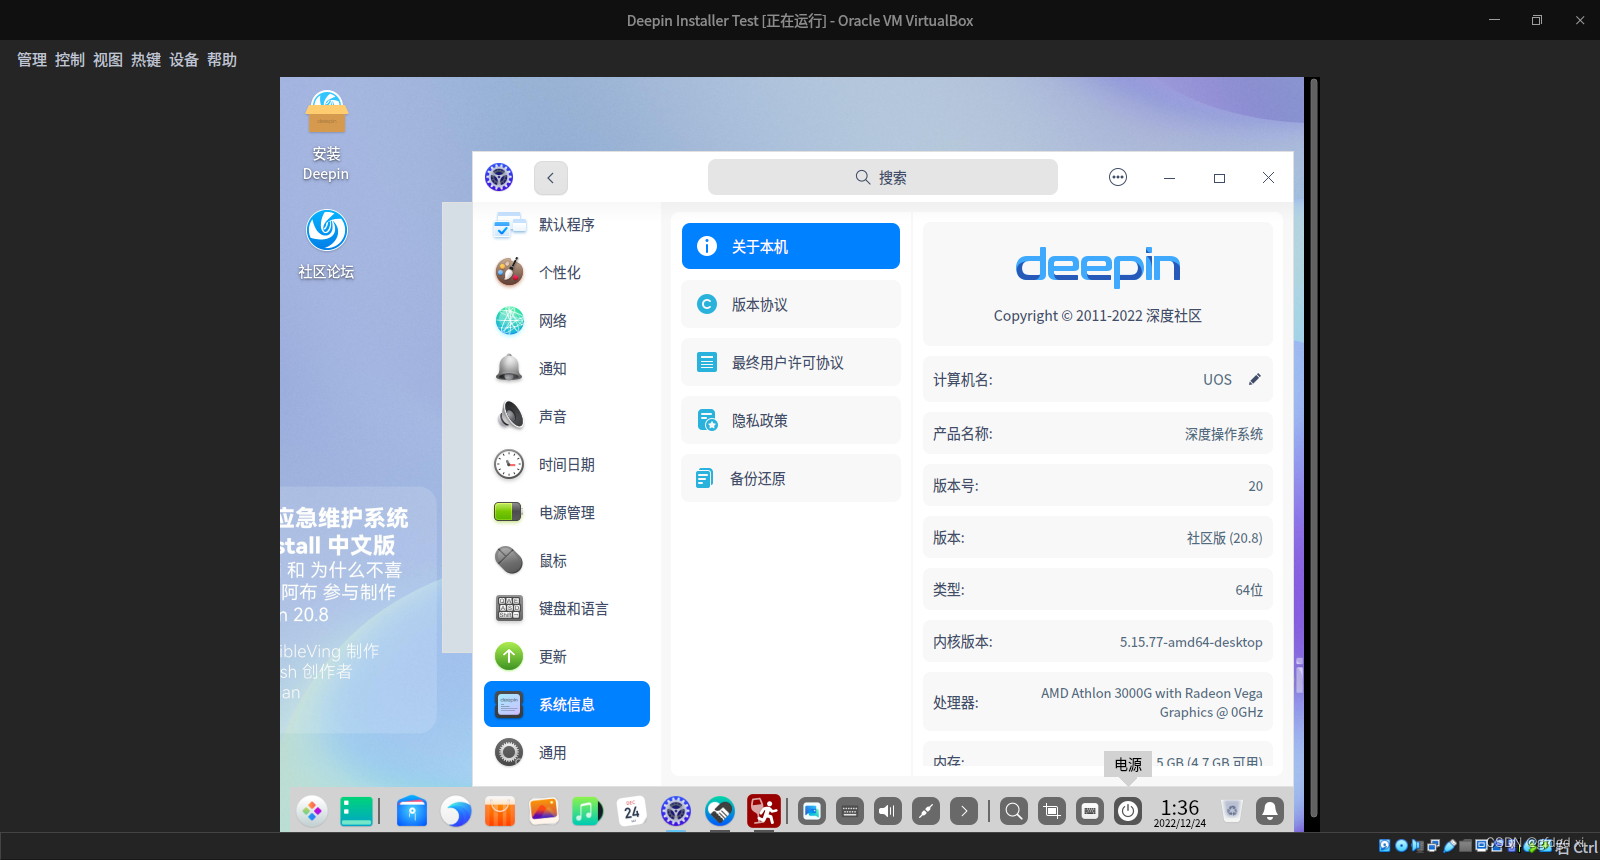The width and height of the screenshot is (1600, 860).
Task: Launch the browser from the dock
Action: click(x=456, y=811)
